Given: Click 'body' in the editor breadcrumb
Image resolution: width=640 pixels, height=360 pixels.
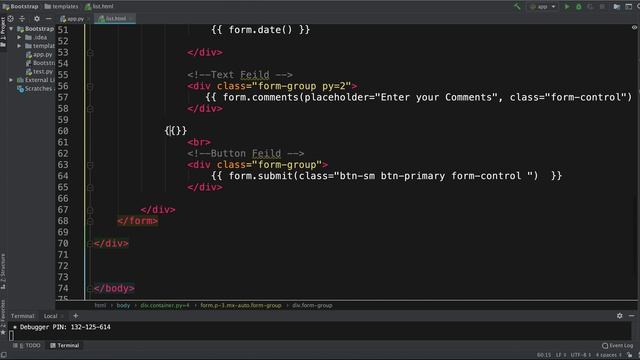Looking at the screenshot, I should click(123, 305).
